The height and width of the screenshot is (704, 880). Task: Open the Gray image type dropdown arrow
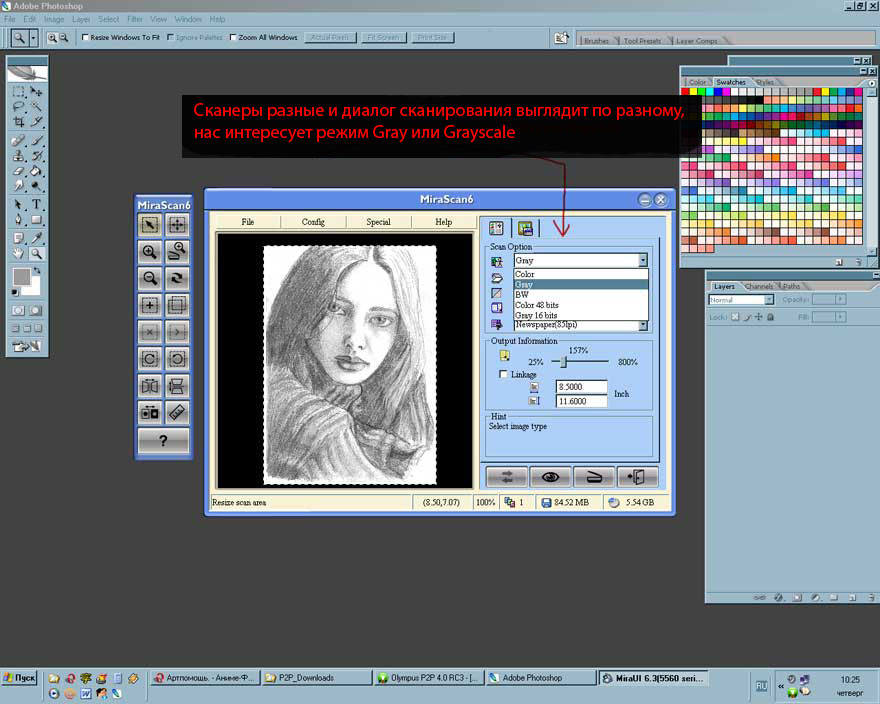coord(643,260)
